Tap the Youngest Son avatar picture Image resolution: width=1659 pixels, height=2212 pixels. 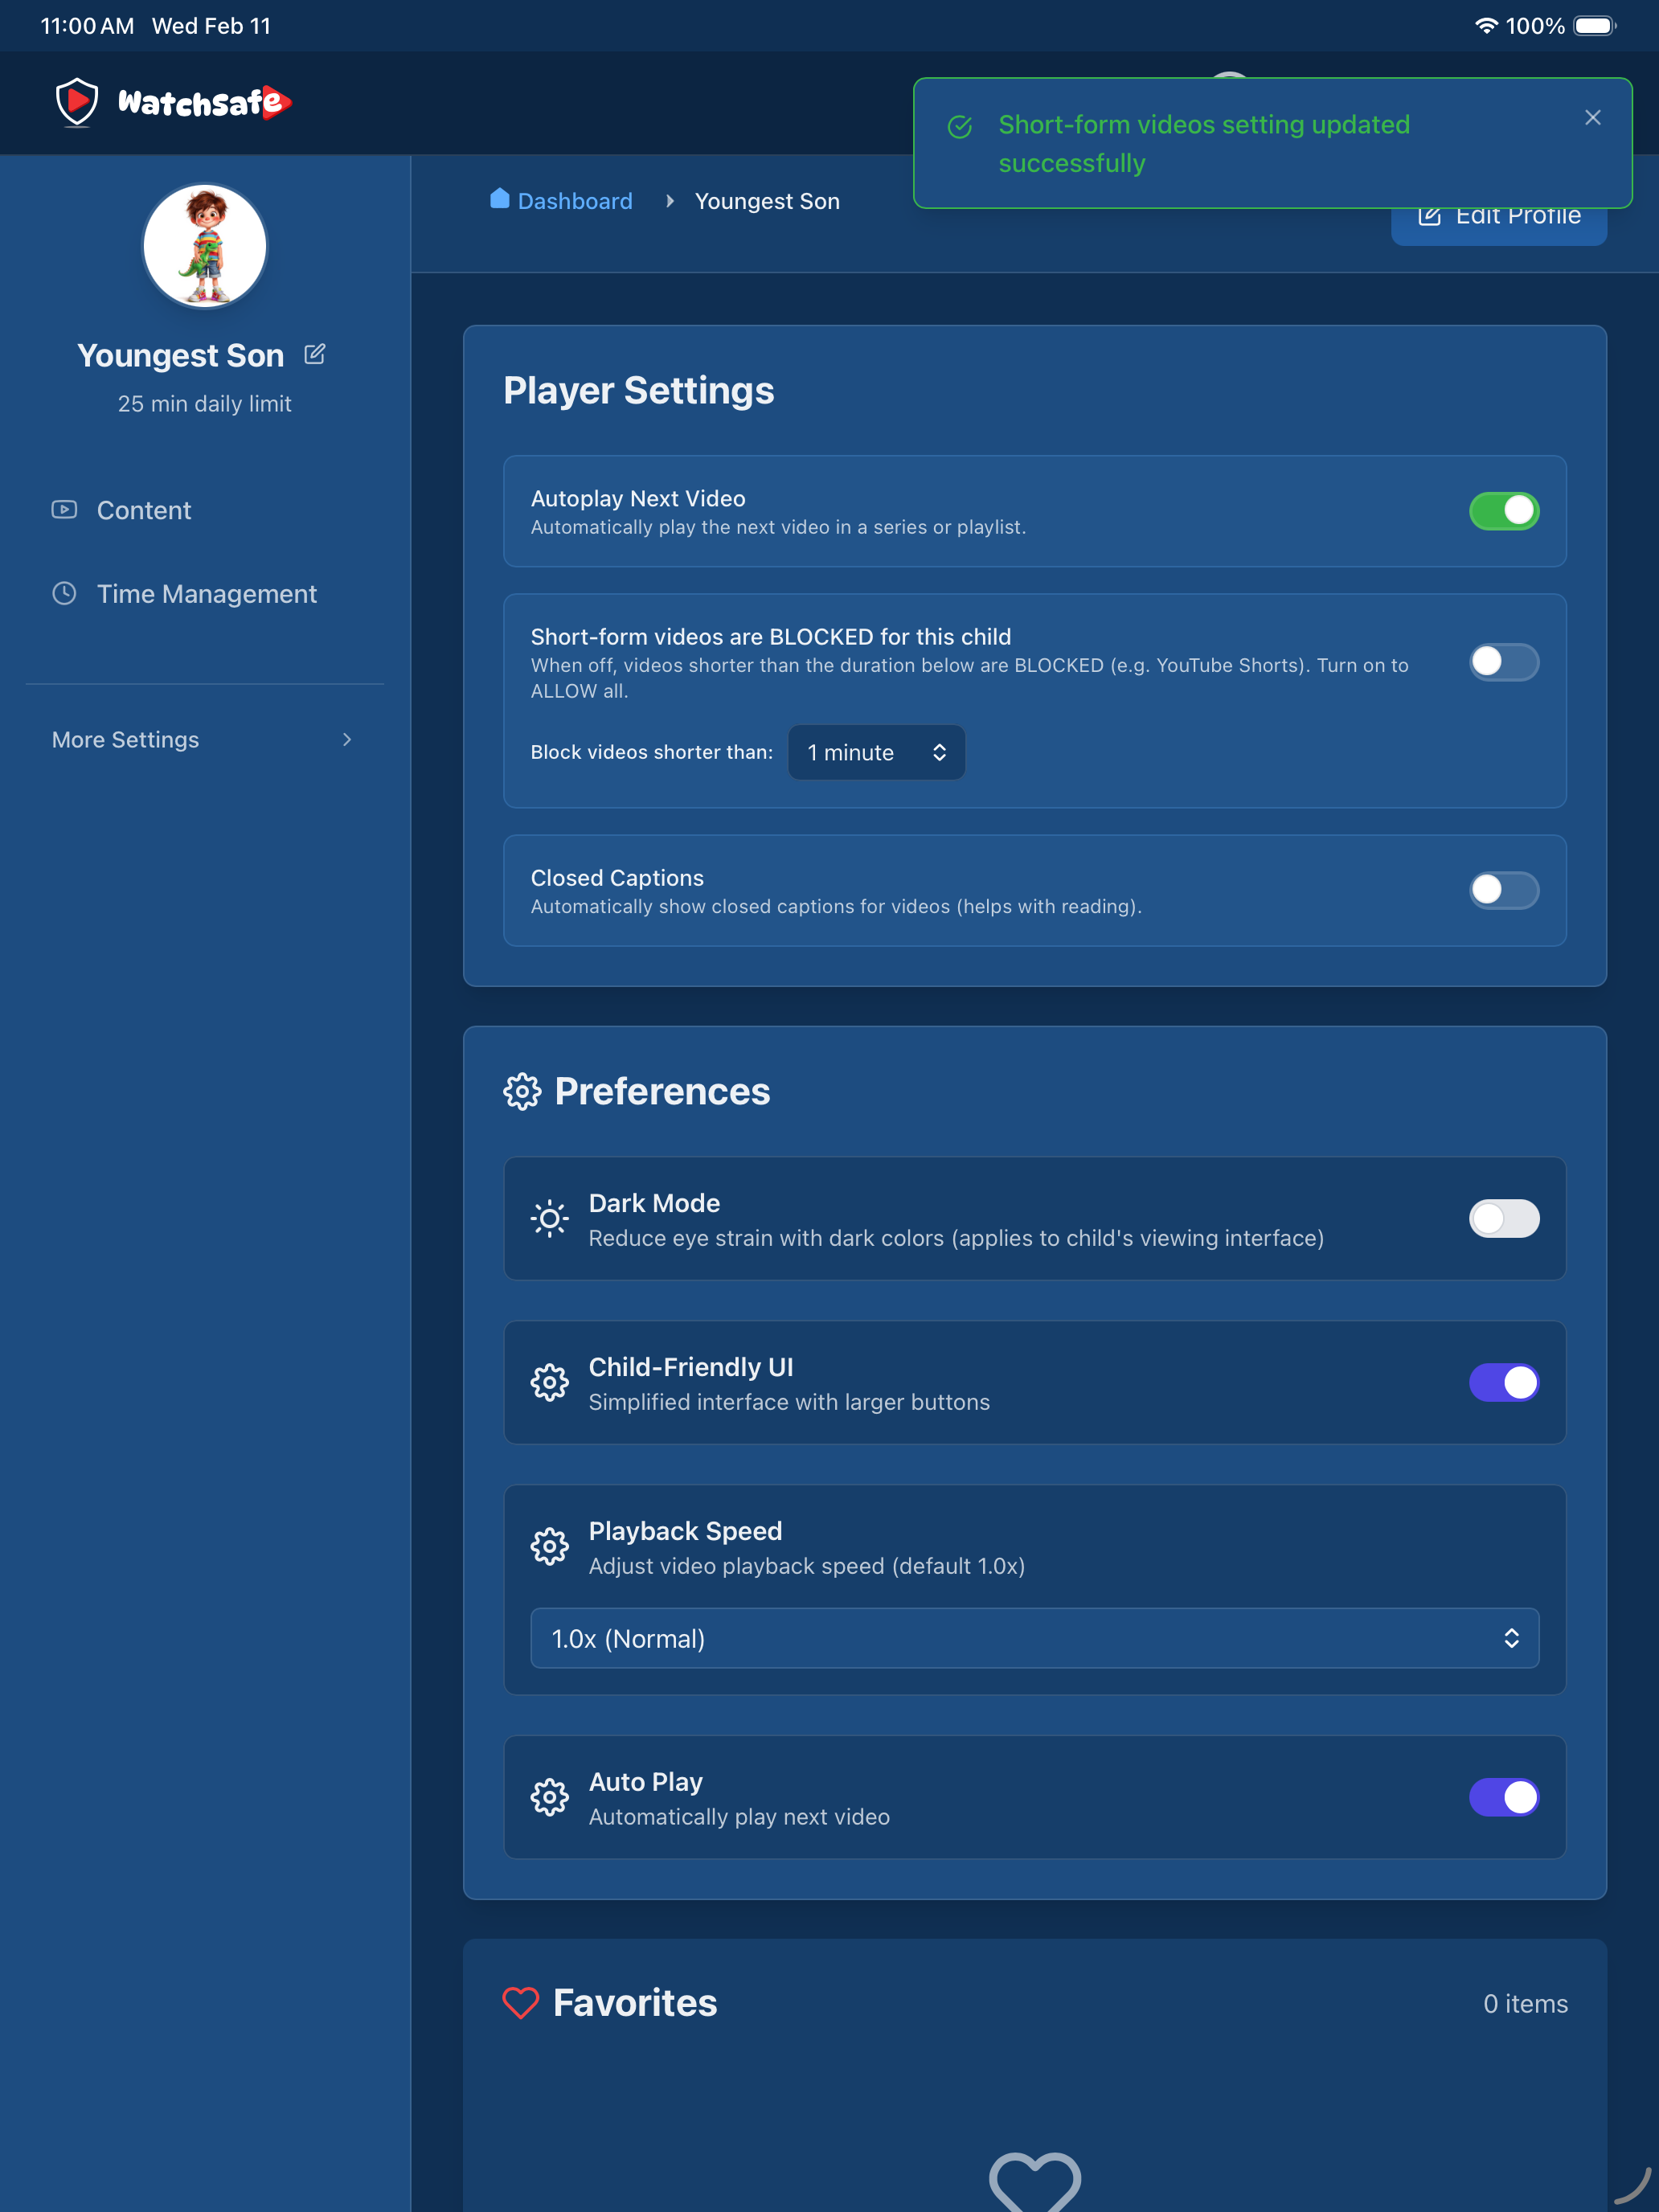(205, 246)
